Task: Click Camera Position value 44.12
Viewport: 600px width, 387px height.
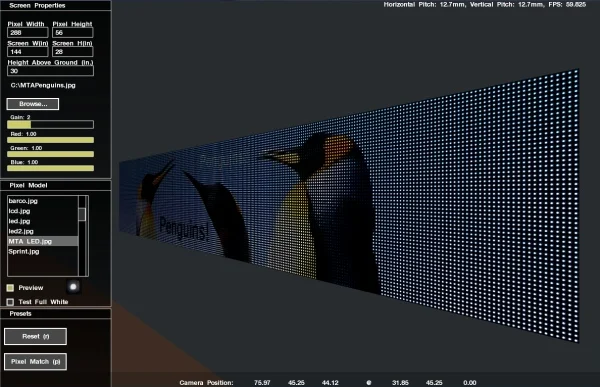Action: tap(330, 382)
